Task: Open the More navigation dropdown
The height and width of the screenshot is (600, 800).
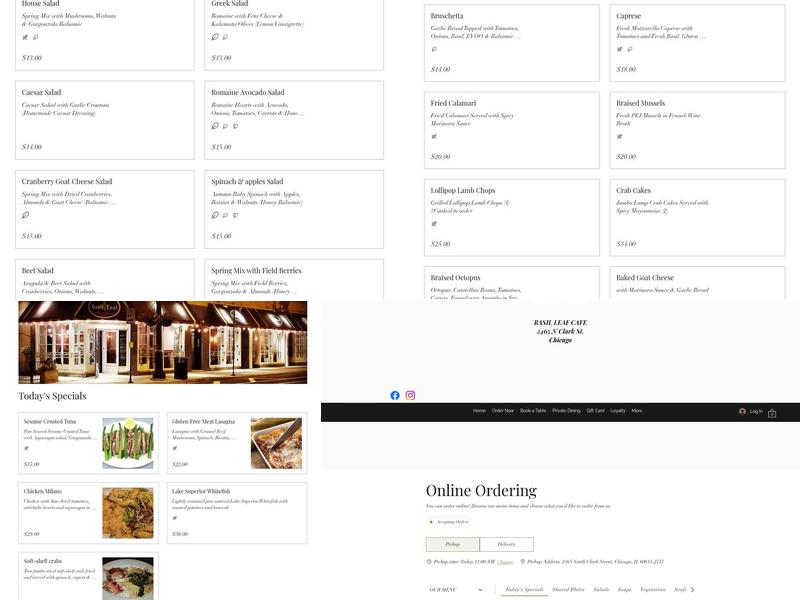Action: click(x=637, y=410)
